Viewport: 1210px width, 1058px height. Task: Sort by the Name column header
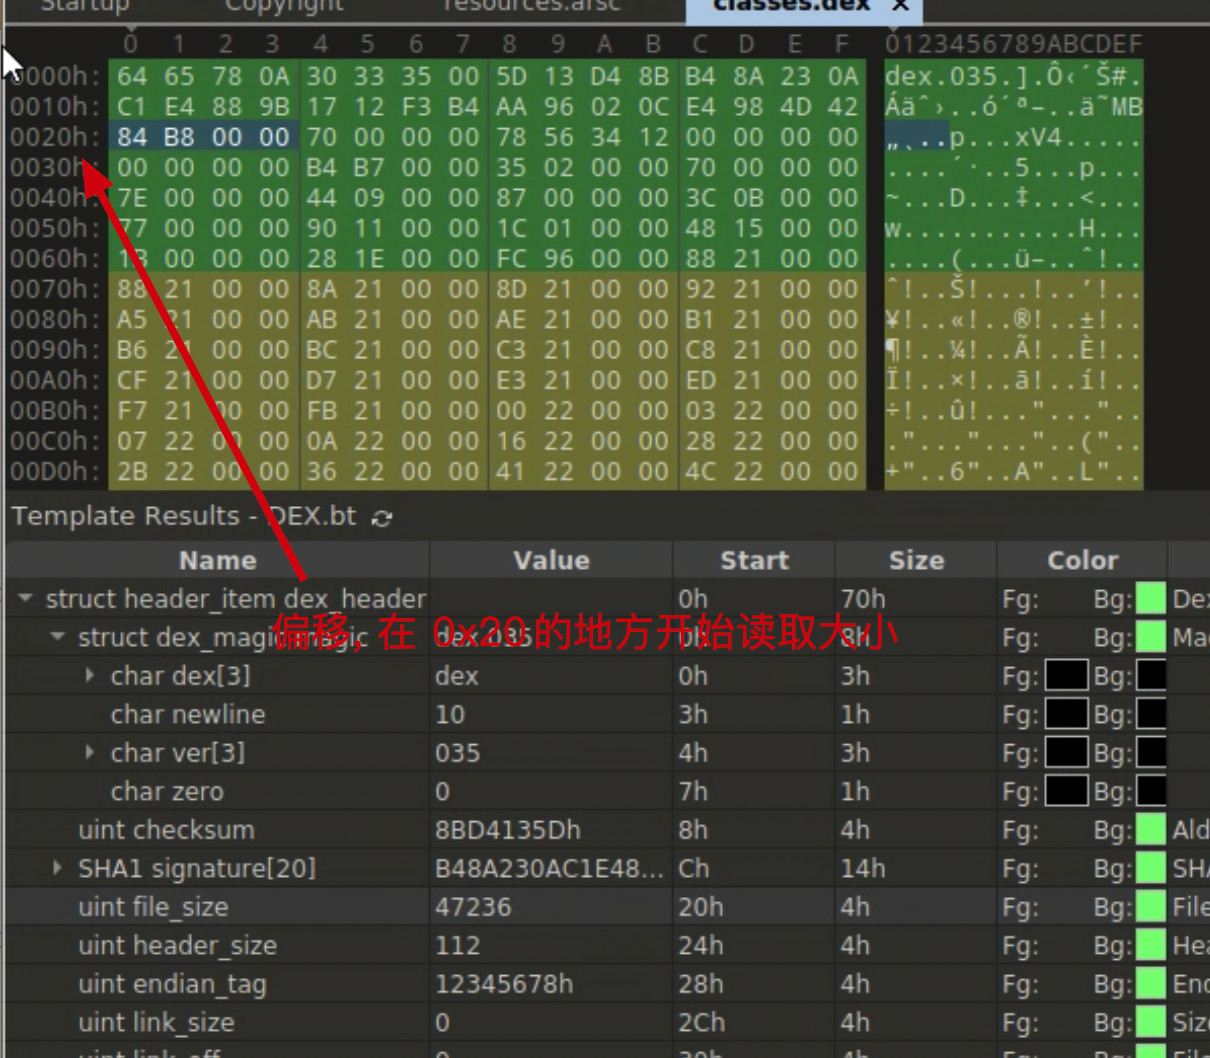[x=218, y=560]
